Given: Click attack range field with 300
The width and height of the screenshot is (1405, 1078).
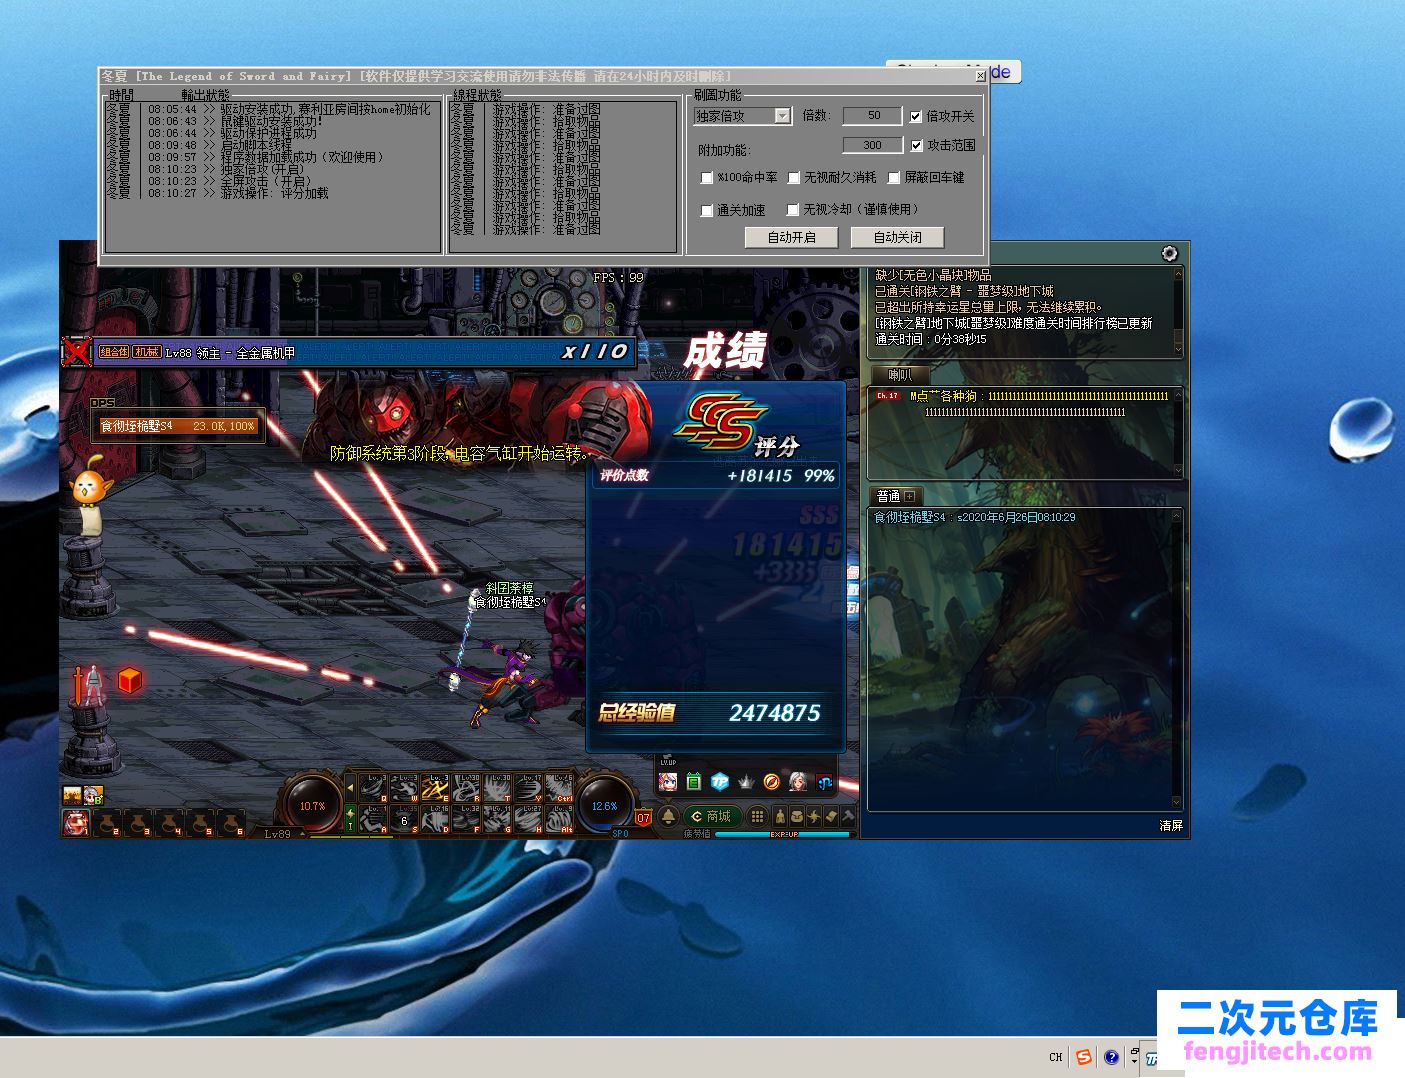Looking at the screenshot, I should click(x=872, y=145).
